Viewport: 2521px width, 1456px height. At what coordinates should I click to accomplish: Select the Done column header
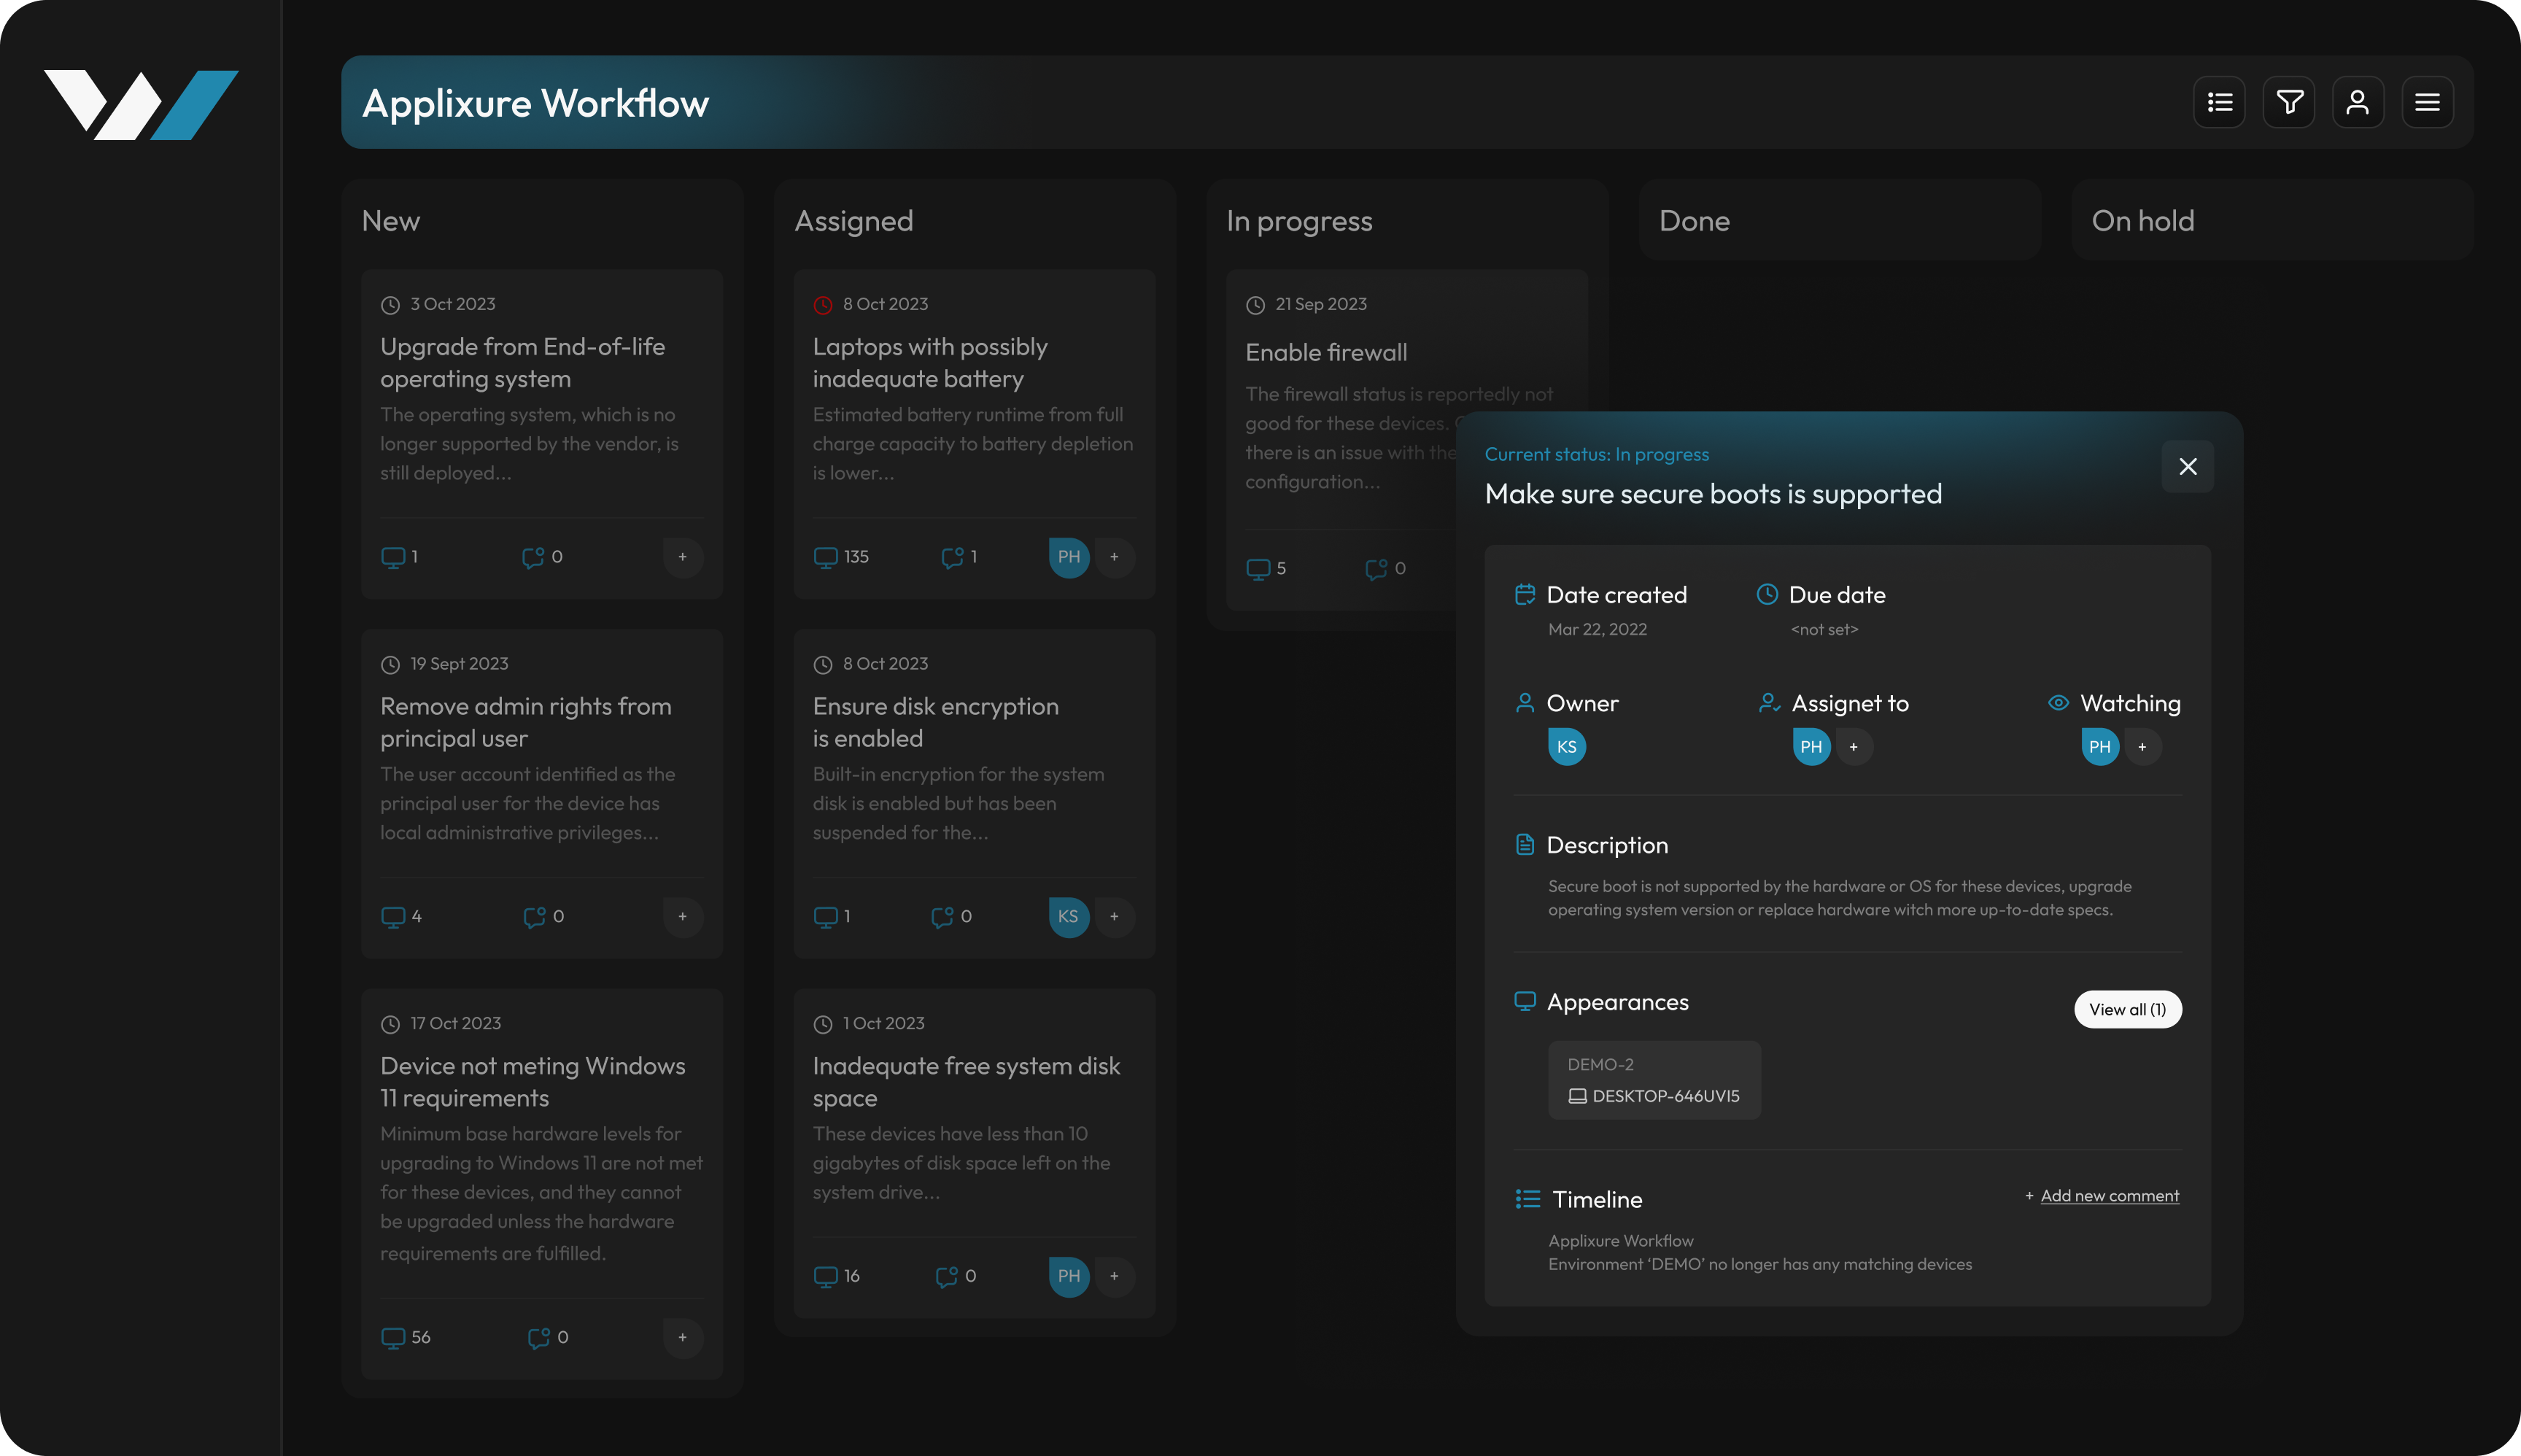[1694, 221]
